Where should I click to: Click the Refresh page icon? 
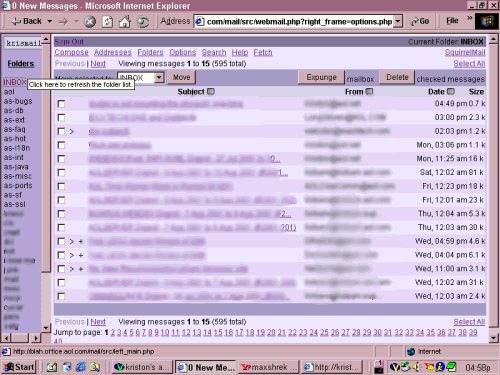point(107,22)
